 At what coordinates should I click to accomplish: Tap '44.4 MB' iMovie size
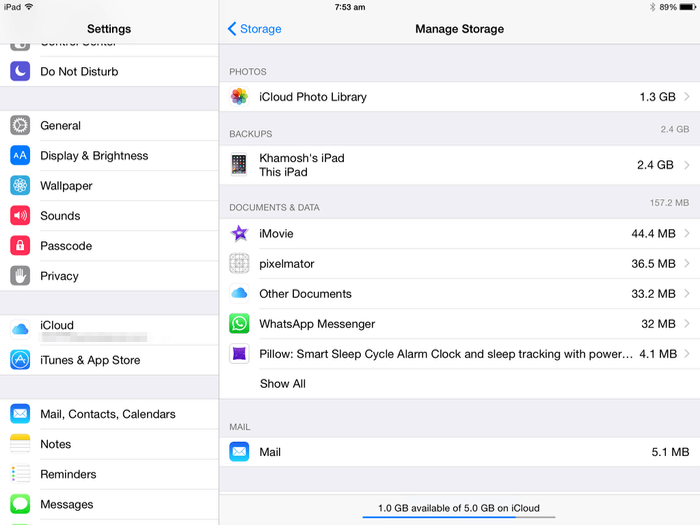point(653,233)
